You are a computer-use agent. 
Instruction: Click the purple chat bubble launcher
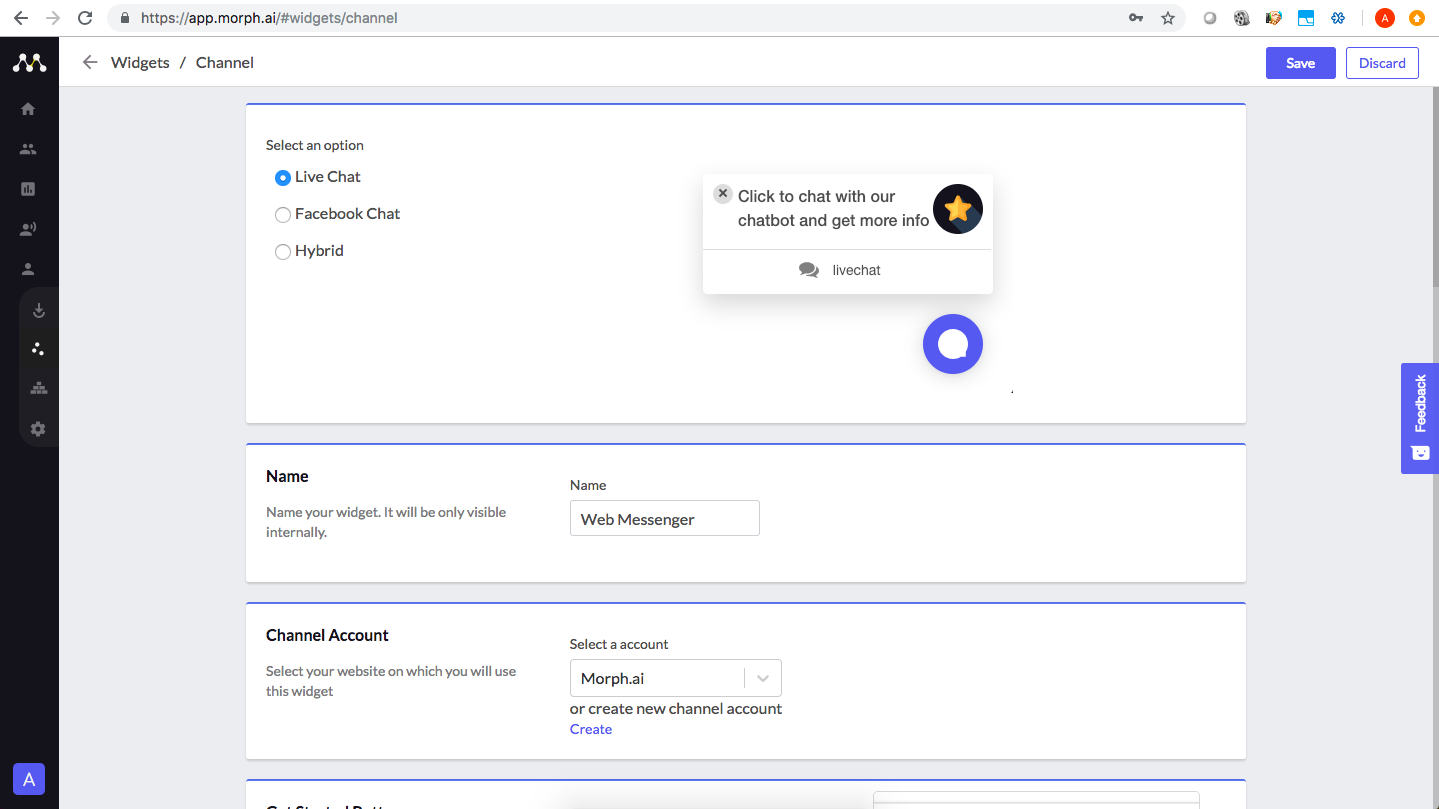click(x=953, y=344)
